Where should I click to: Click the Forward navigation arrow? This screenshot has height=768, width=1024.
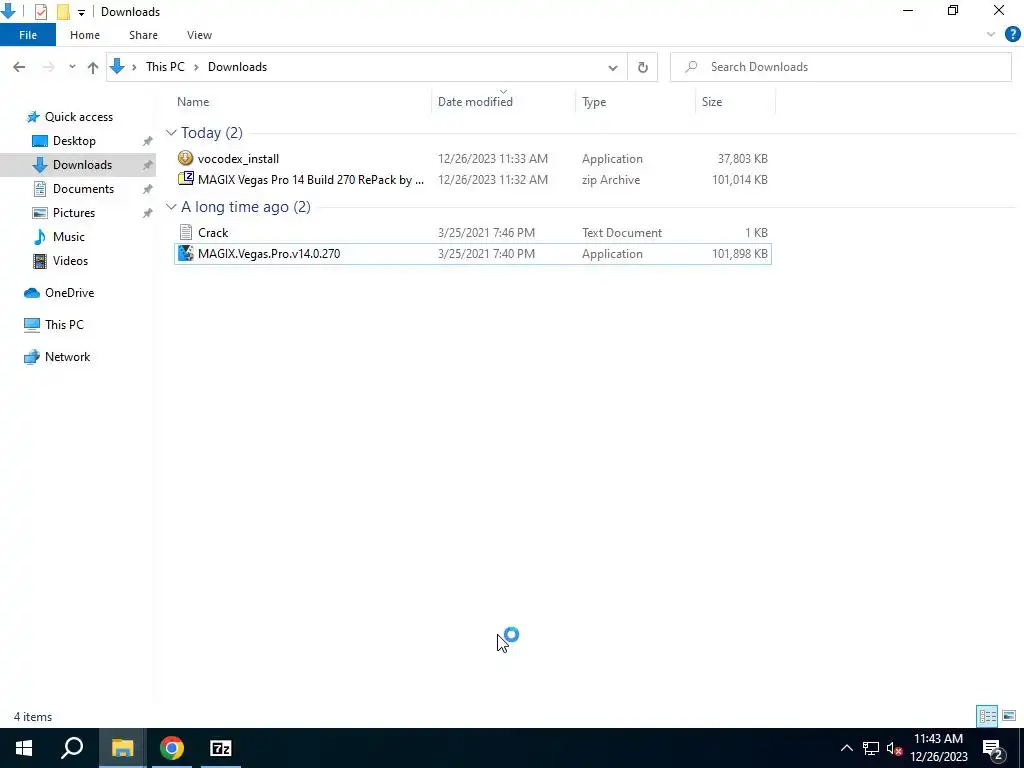point(48,67)
